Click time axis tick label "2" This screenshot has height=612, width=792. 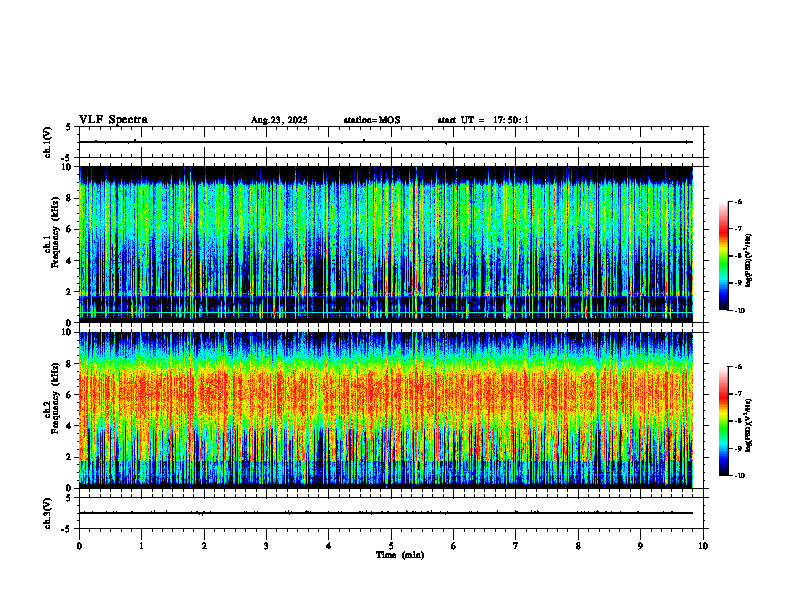coord(204,546)
